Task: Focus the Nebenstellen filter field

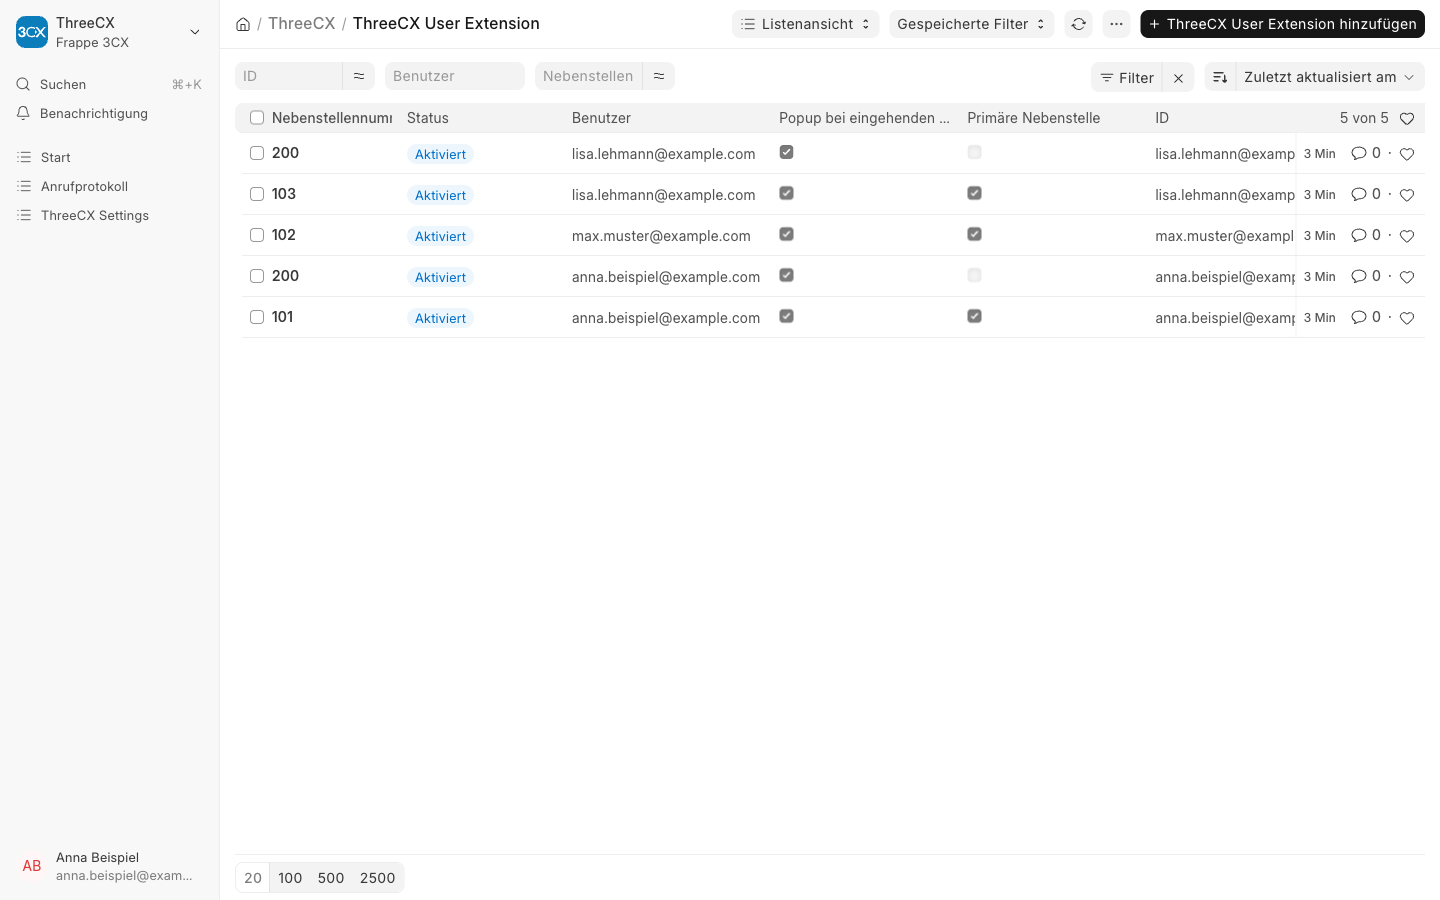Action: [x=589, y=76]
